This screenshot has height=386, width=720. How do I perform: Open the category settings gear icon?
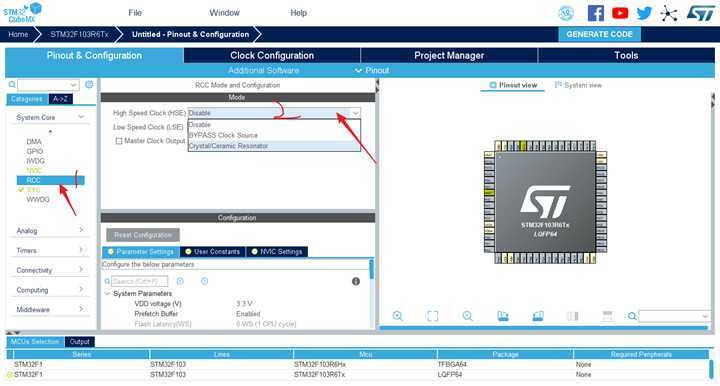click(89, 84)
